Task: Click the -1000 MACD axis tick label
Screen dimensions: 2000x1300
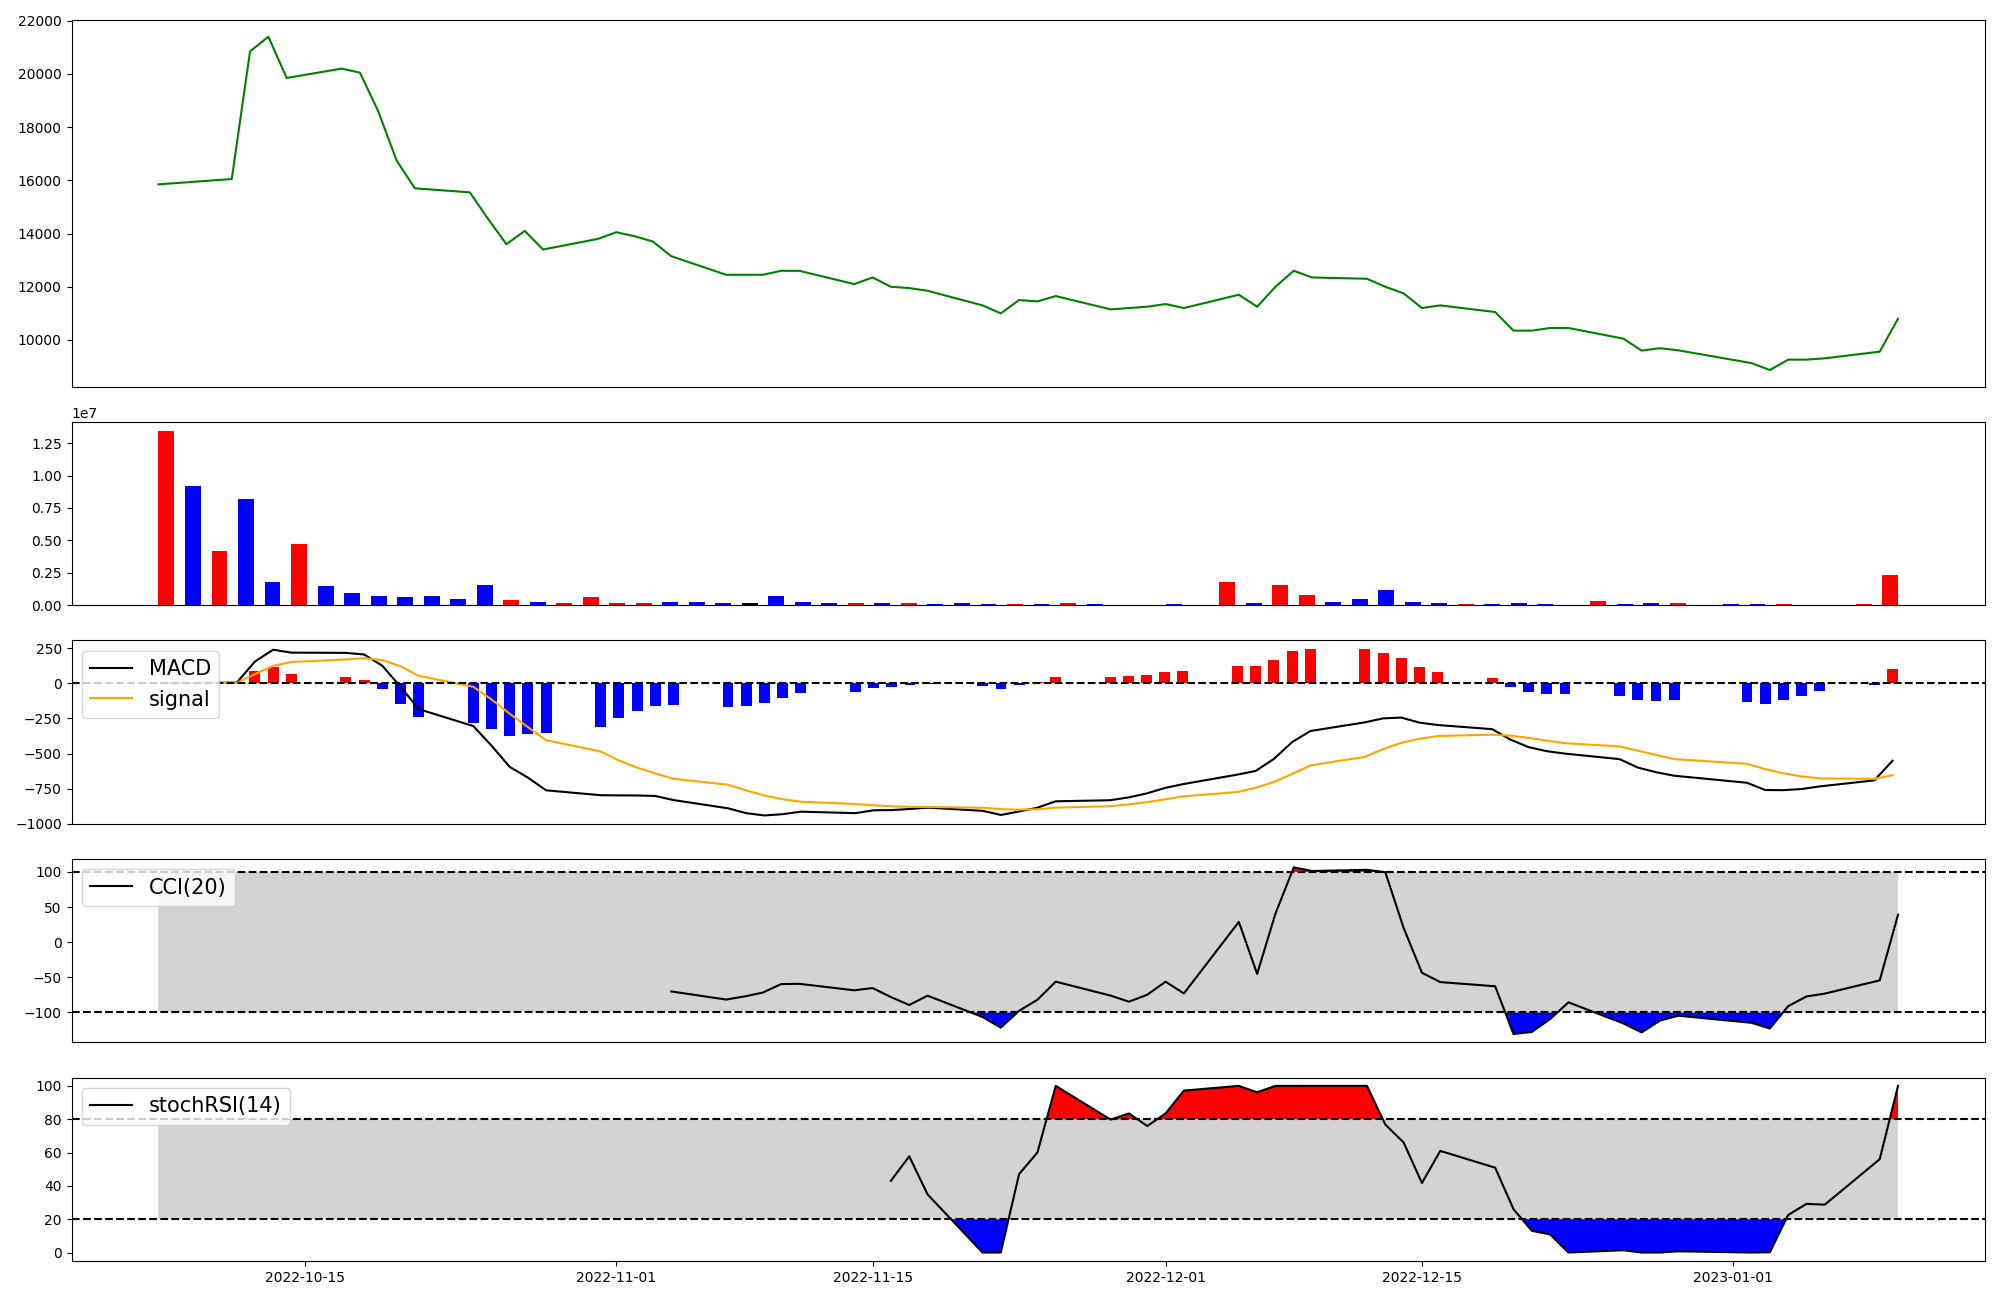Action: 38,824
